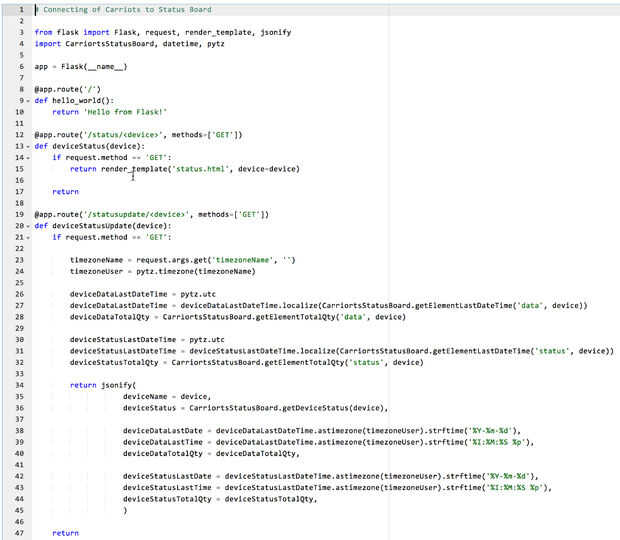Click line number 1 in the gutter
620x540 pixels.
pos(21,9)
